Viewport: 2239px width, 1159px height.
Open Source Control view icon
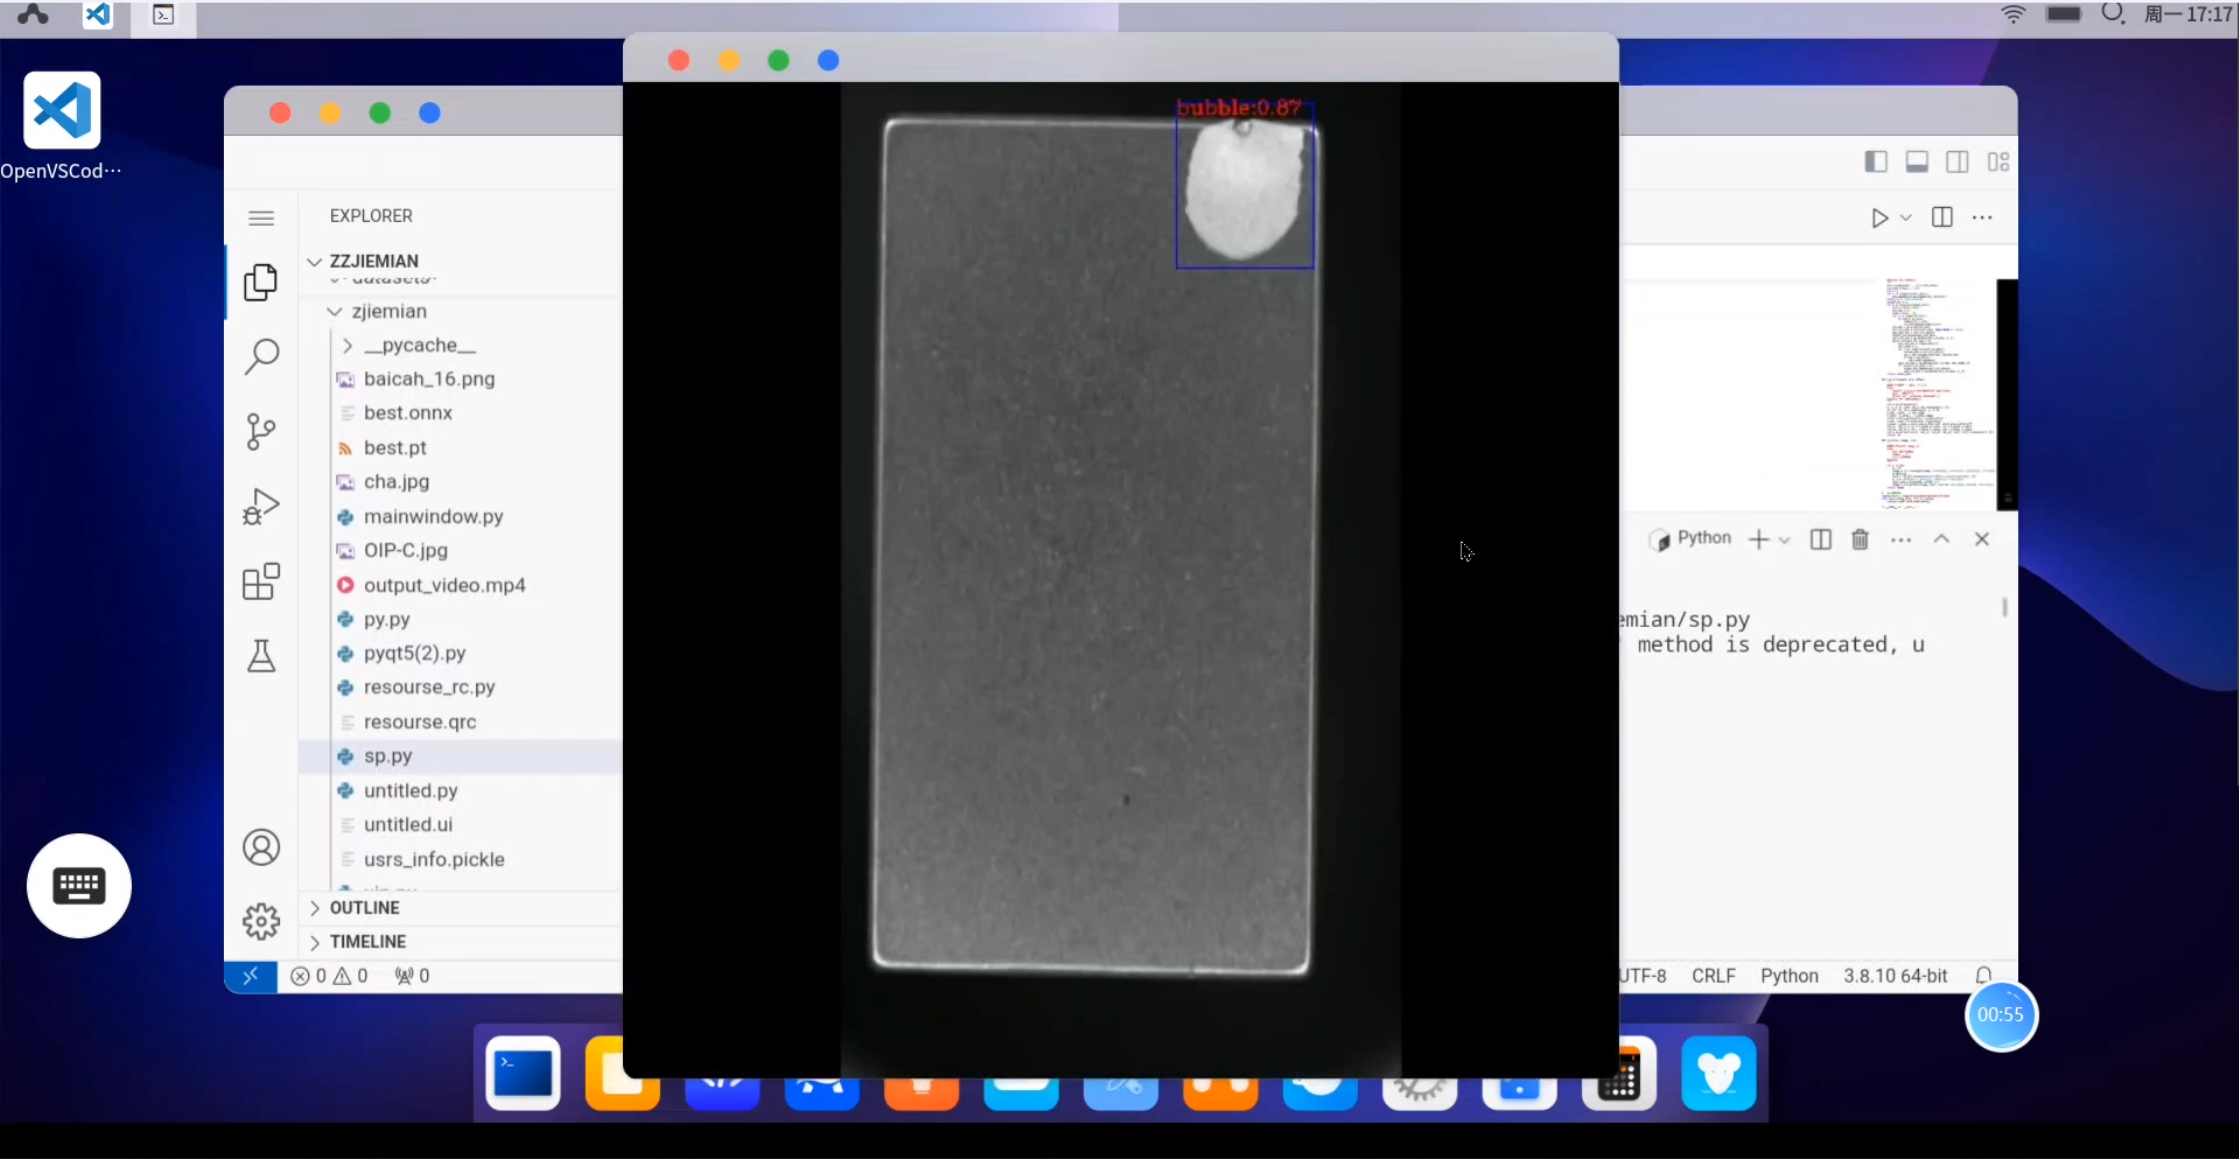tap(261, 432)
